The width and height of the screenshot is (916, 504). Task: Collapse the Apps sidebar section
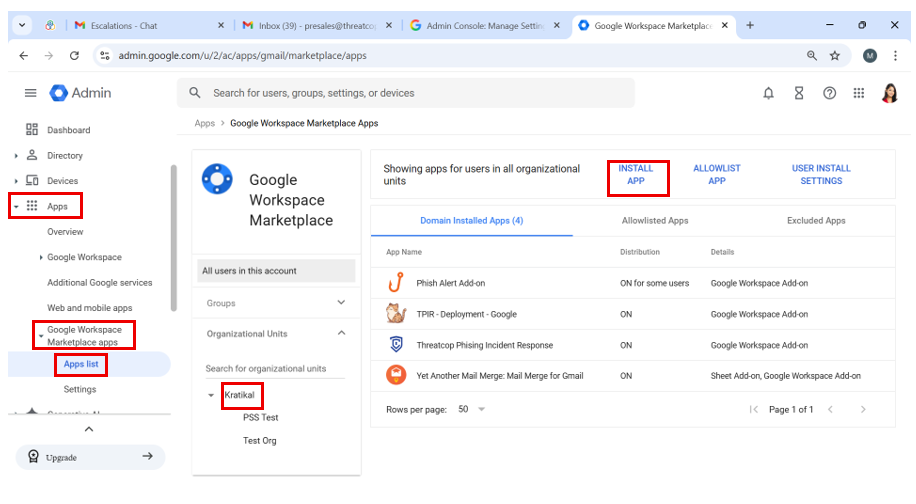[x=16, y=207]
